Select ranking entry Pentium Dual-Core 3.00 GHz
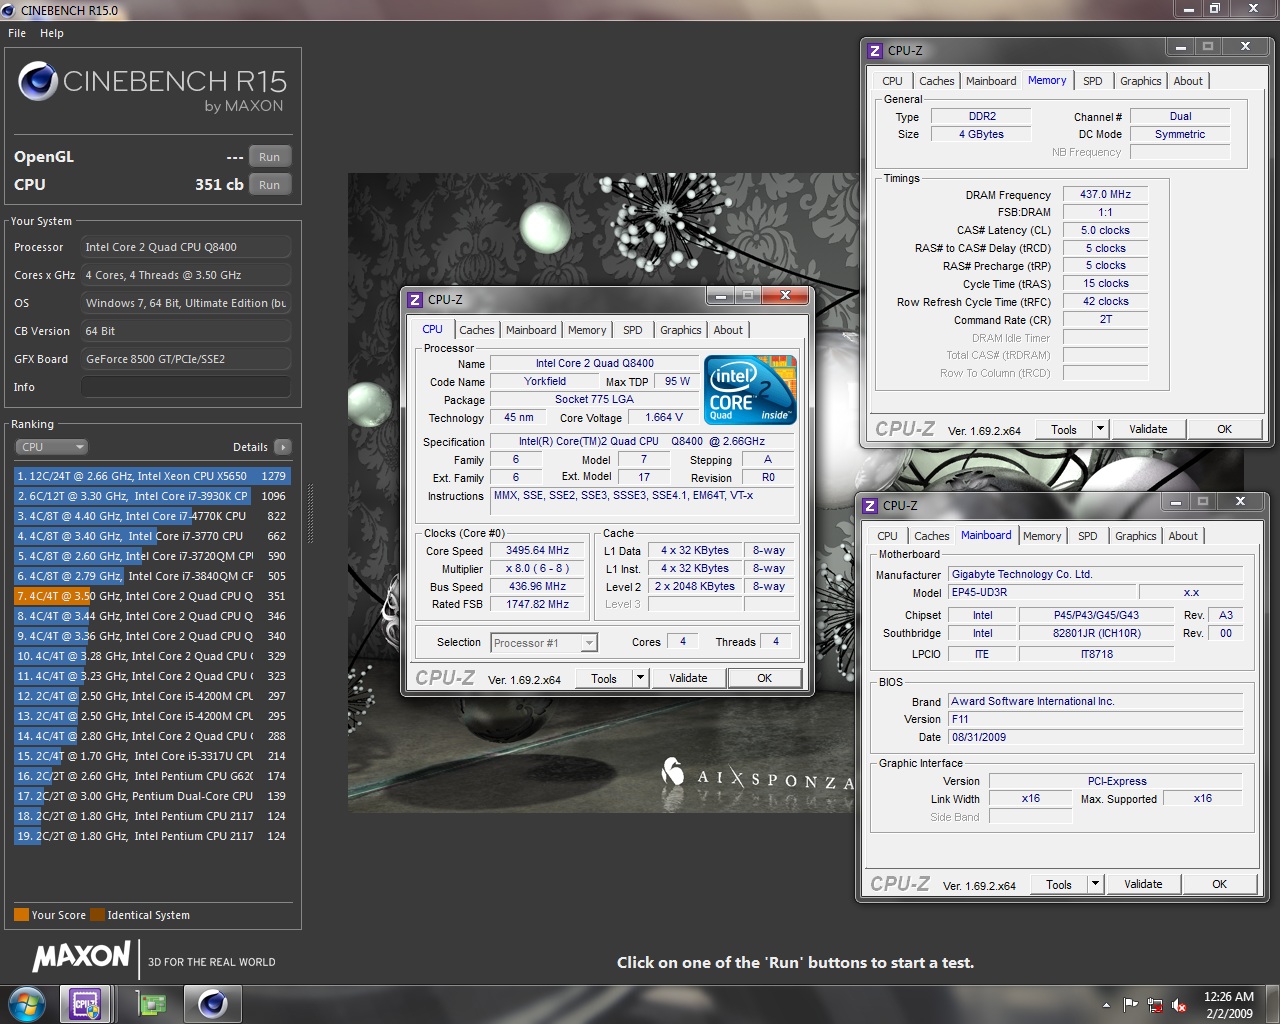The image size is (1280, 1024). (x=152, y=796)
